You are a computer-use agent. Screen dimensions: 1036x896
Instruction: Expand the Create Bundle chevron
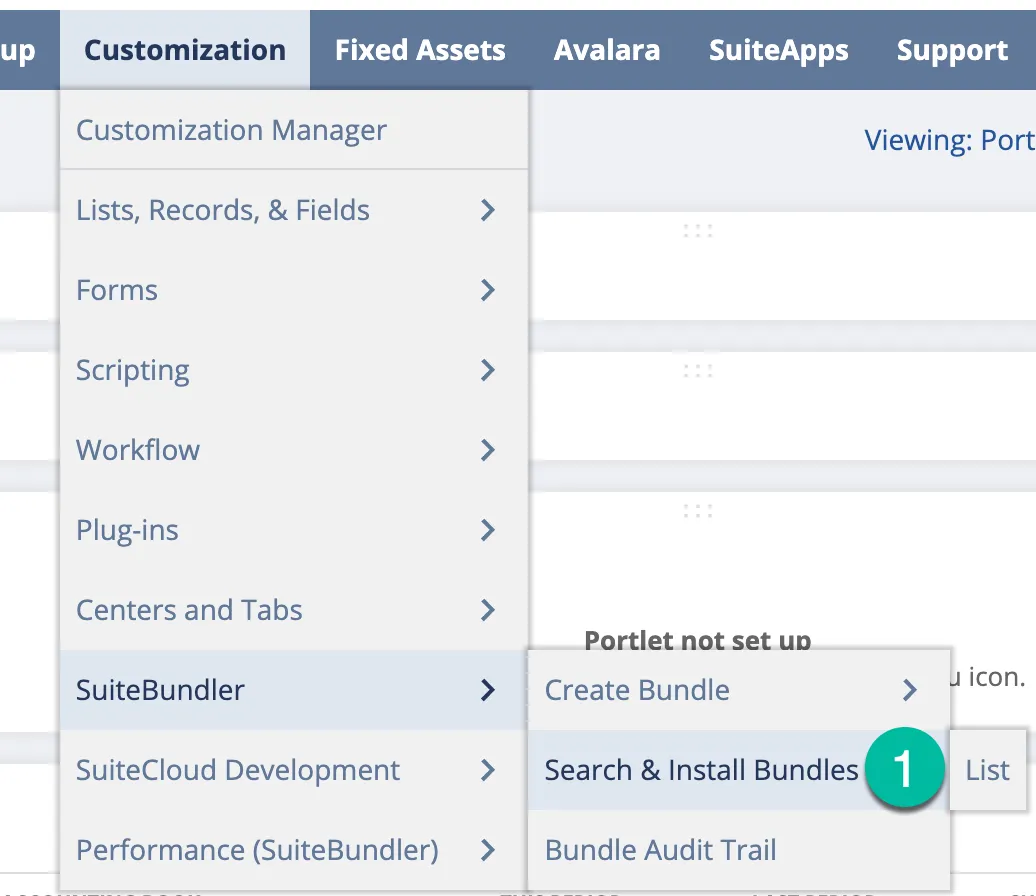click(910, 690)
